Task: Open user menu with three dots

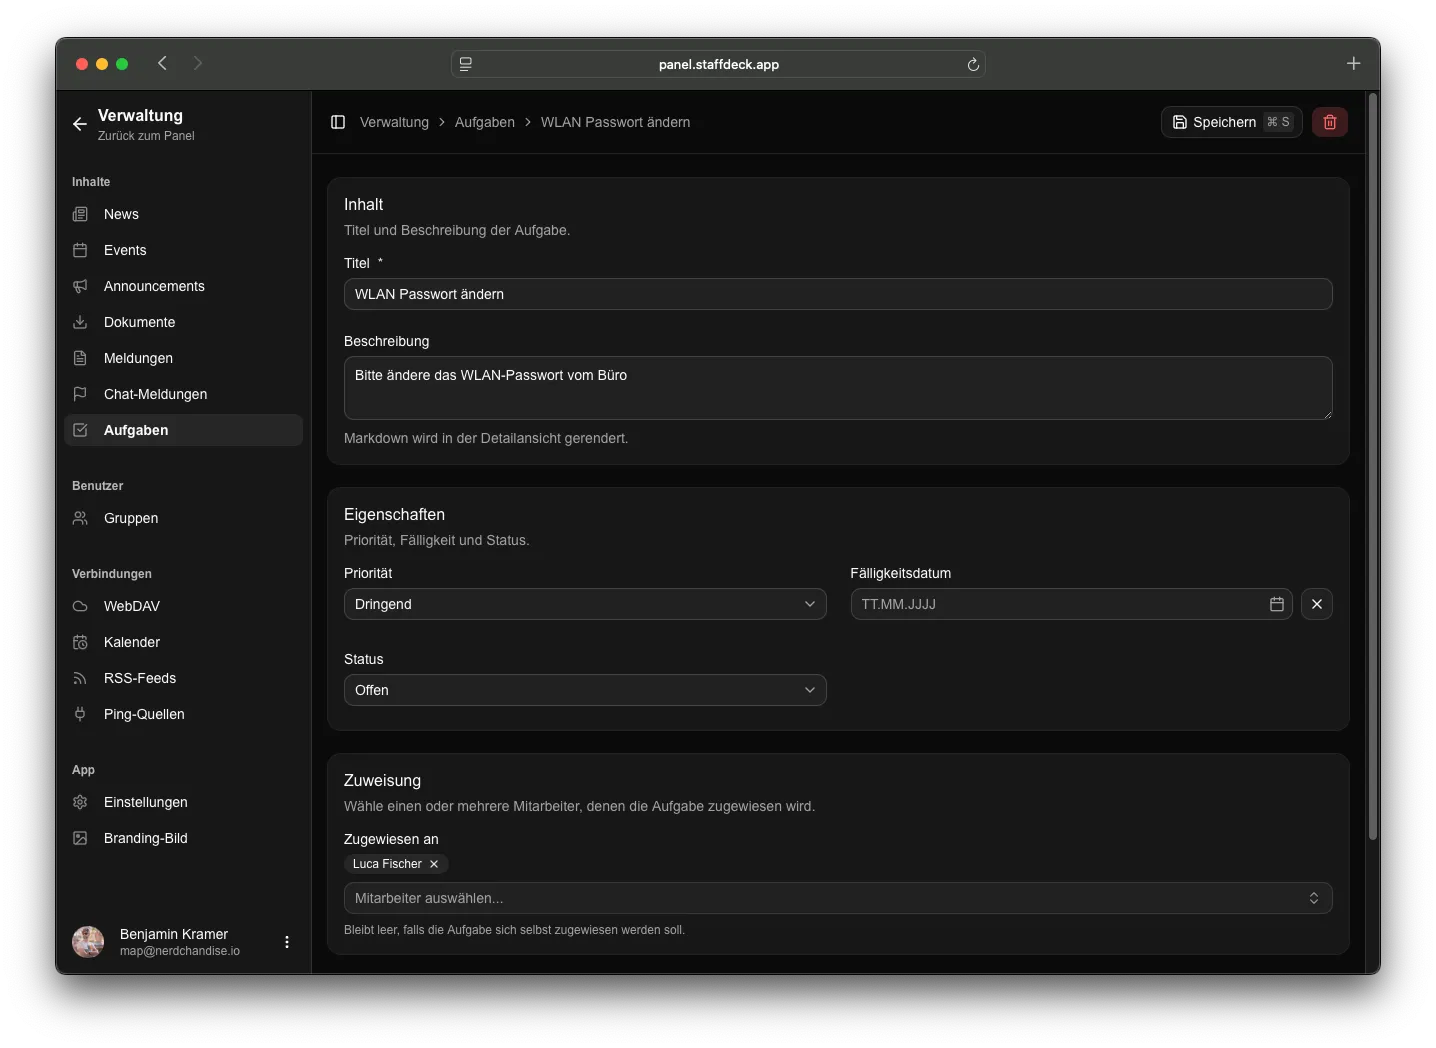Action: (287, 942)
